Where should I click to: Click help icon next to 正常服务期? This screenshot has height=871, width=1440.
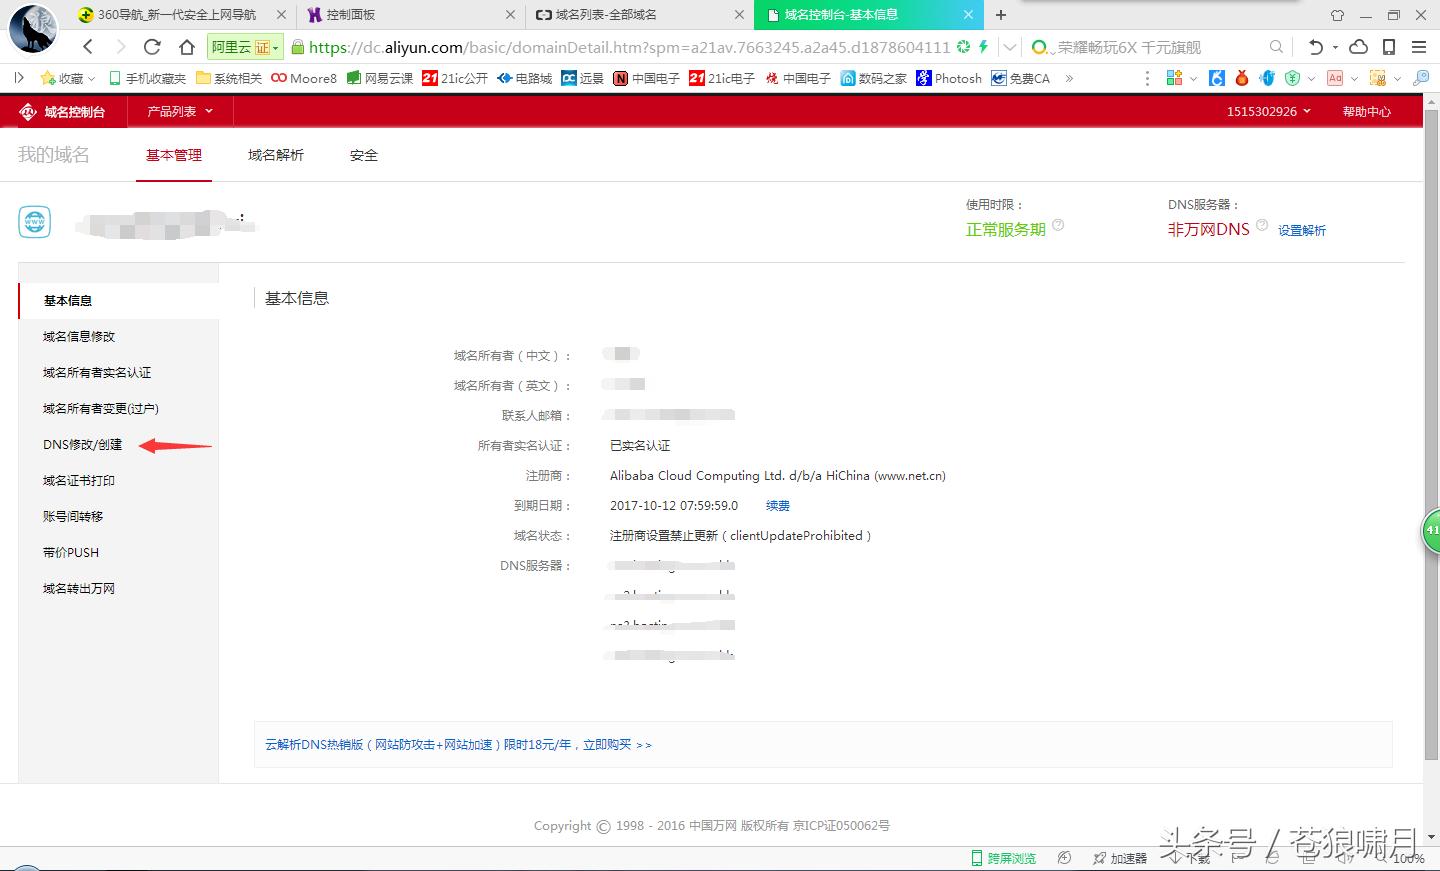coord(1058,226)
